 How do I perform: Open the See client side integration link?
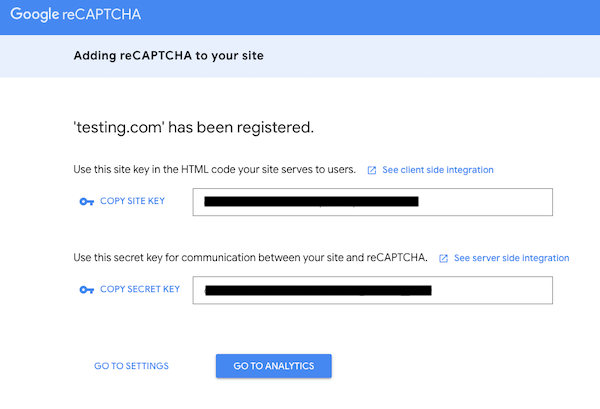438,170
